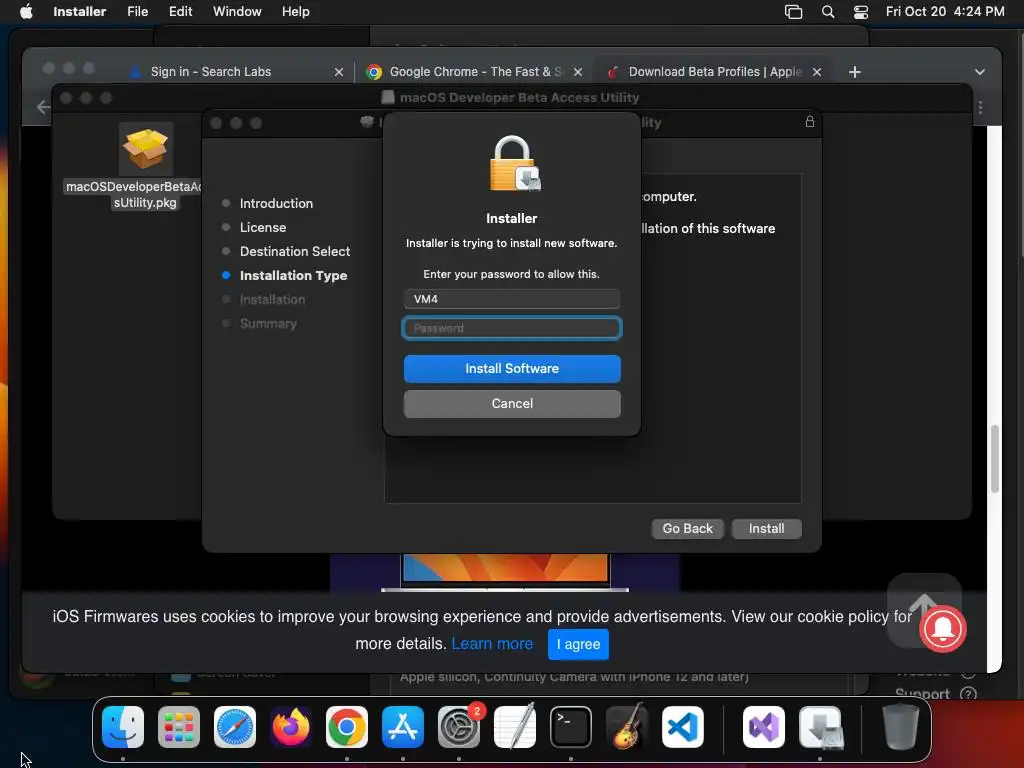This screenshot has height=768, width=1024.
Task: Open Visual Studio from the Dock
Action: [764, 727]
